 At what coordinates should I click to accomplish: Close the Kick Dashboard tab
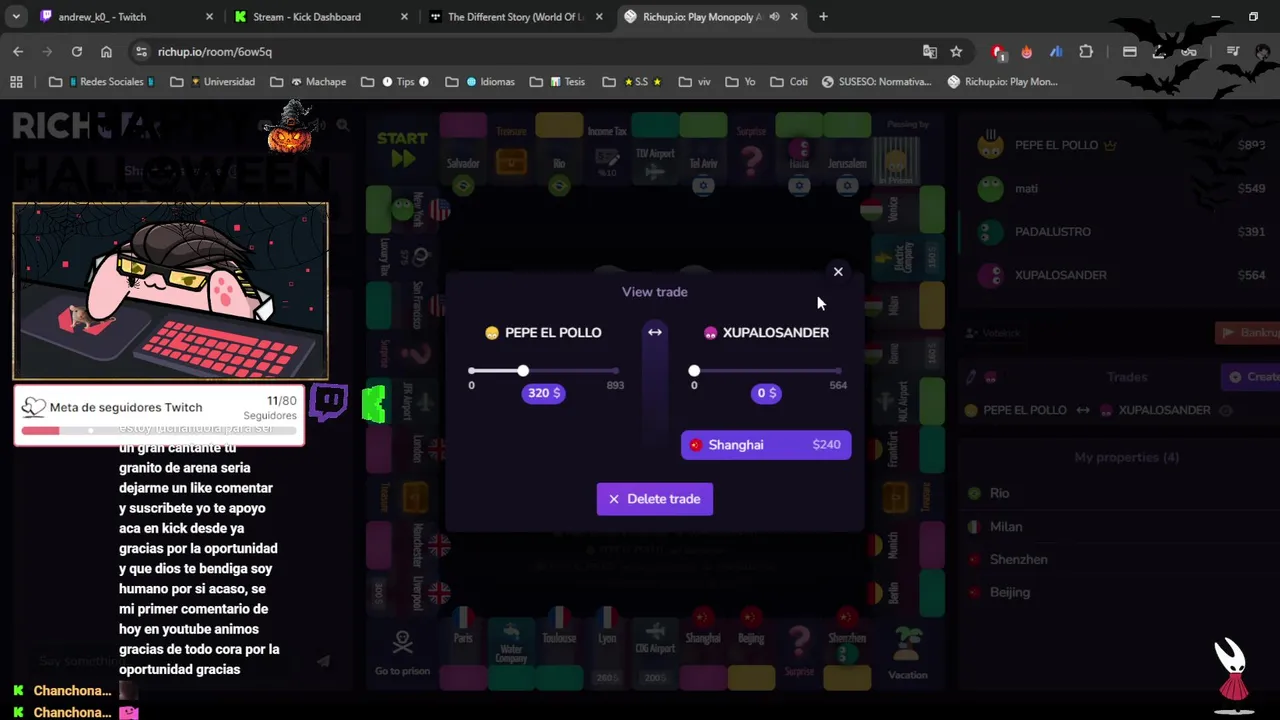click(404, 17)
